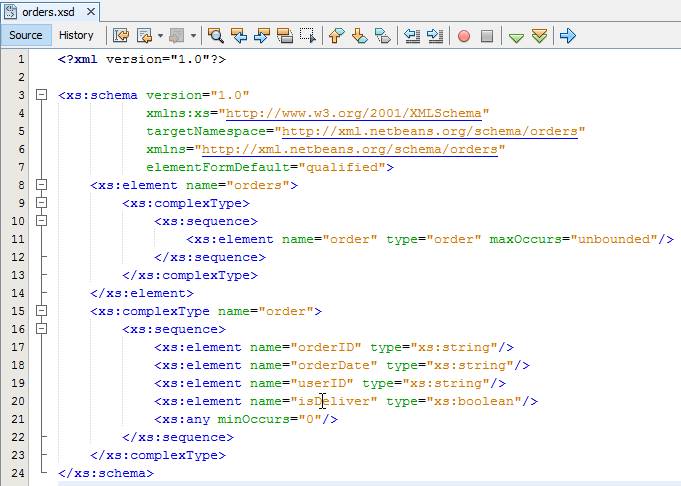Go to Next Bookmark icon

click(x=360, y=36)
